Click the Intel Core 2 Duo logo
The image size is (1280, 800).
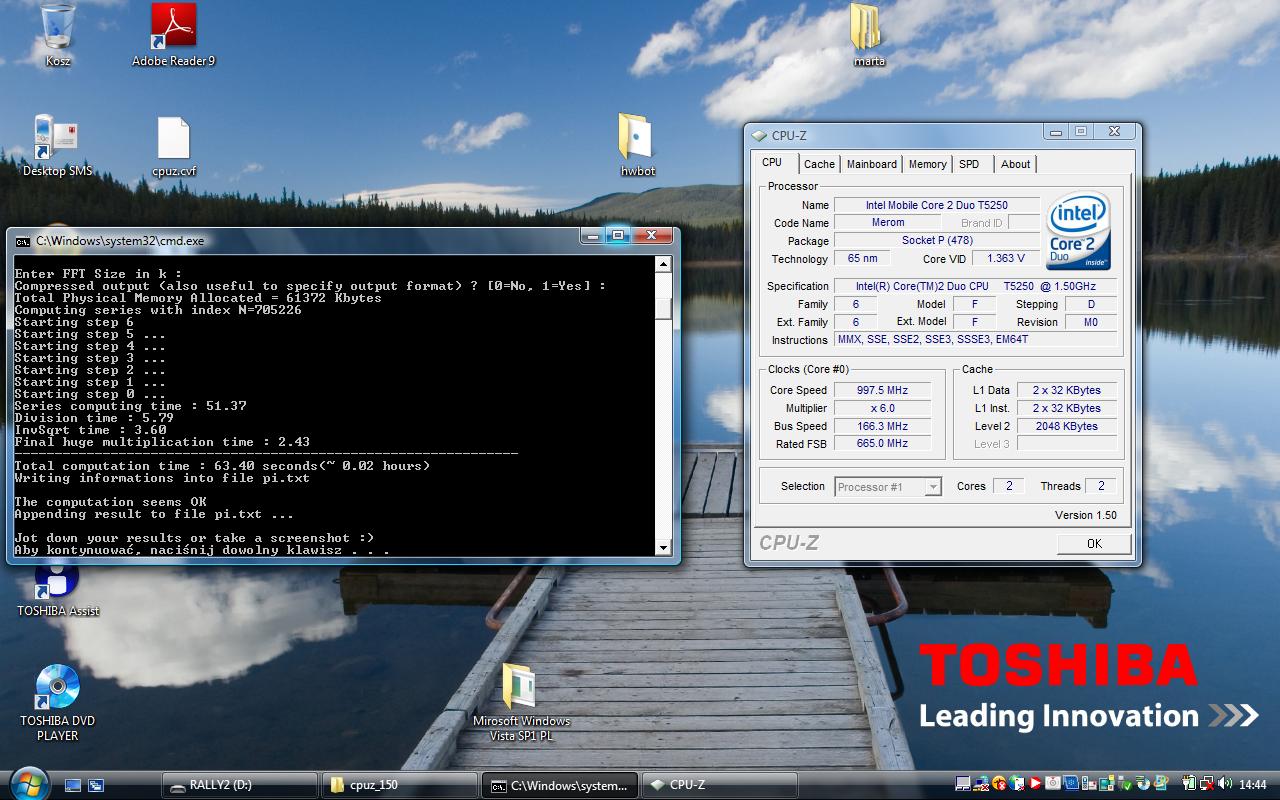click(x=1079, y=231)
